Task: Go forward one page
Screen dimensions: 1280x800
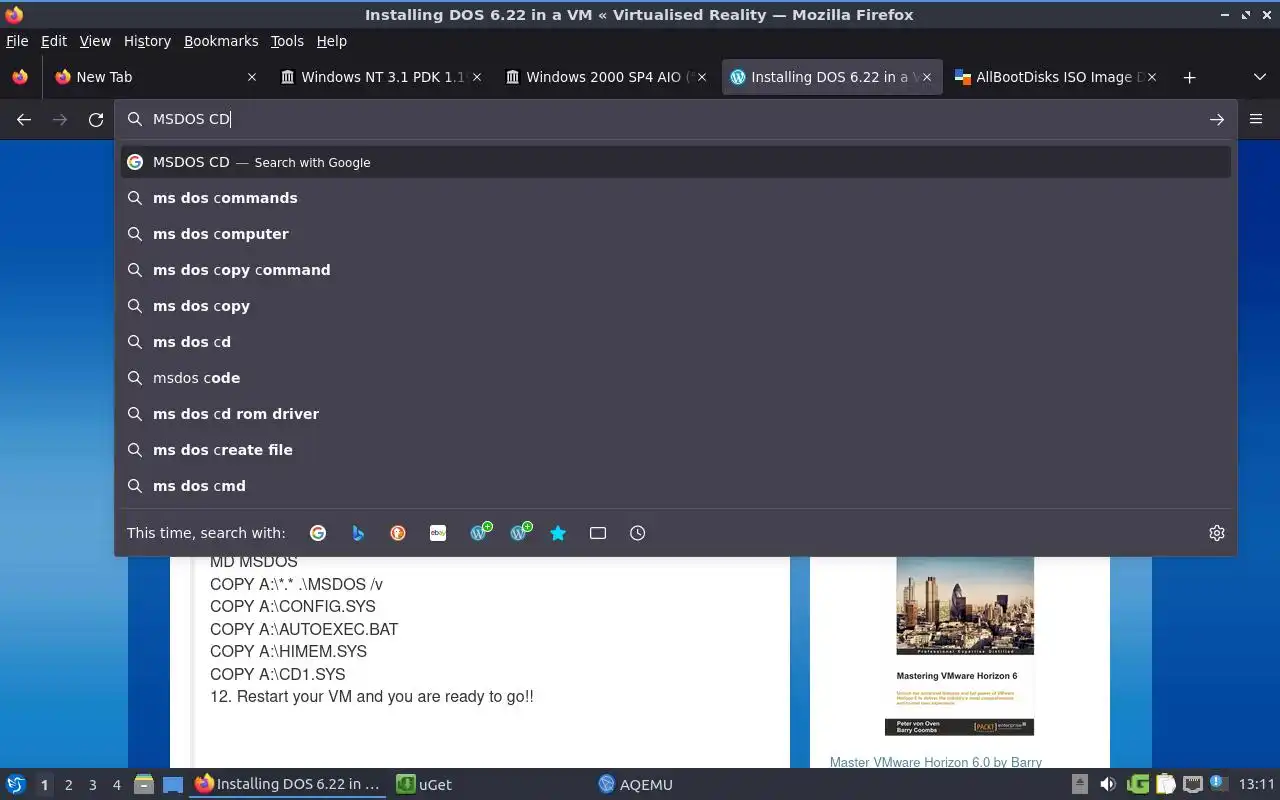Action: tap(60, 119)
